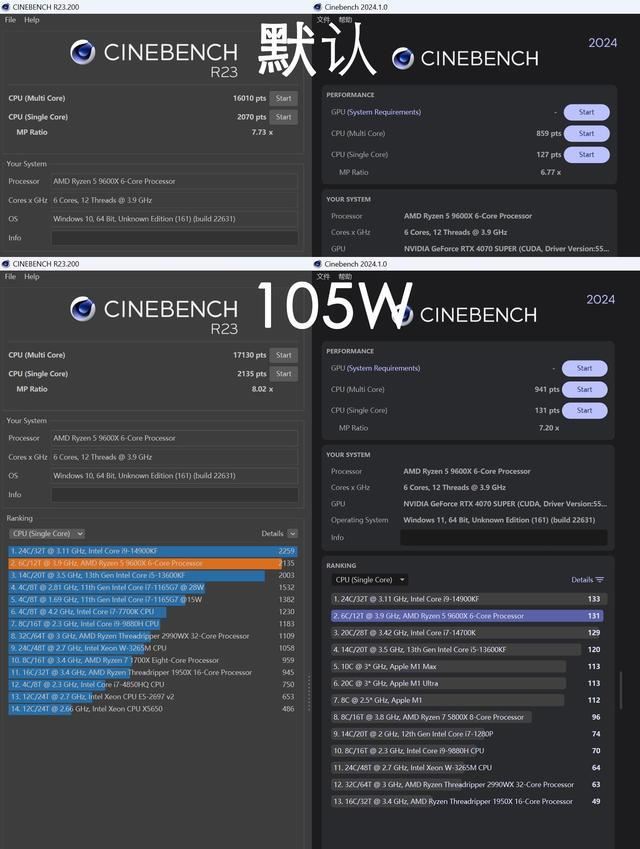Viewport: 640px width, 849px height.
Task: Click Processor field in R23 window showing 16010 pts
Action: coord(174,181)
